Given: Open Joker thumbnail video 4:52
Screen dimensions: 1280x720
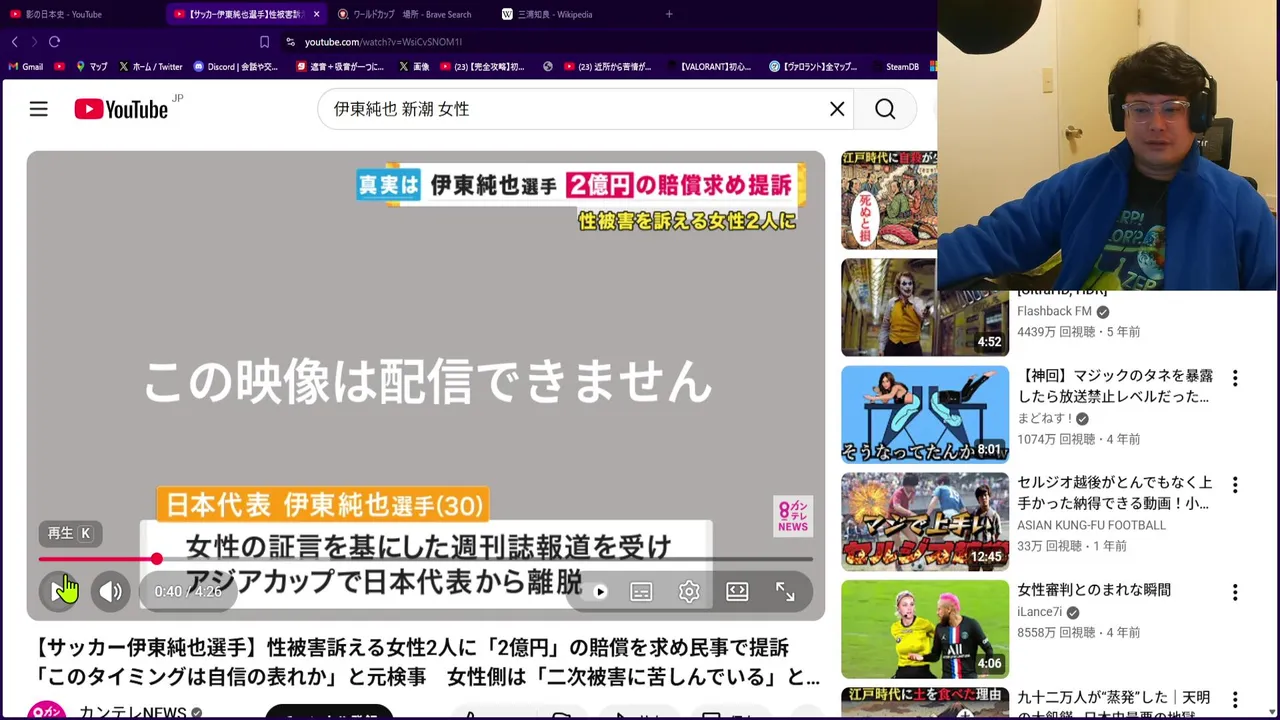Looking at the screenshot, I should coord(925,307).
